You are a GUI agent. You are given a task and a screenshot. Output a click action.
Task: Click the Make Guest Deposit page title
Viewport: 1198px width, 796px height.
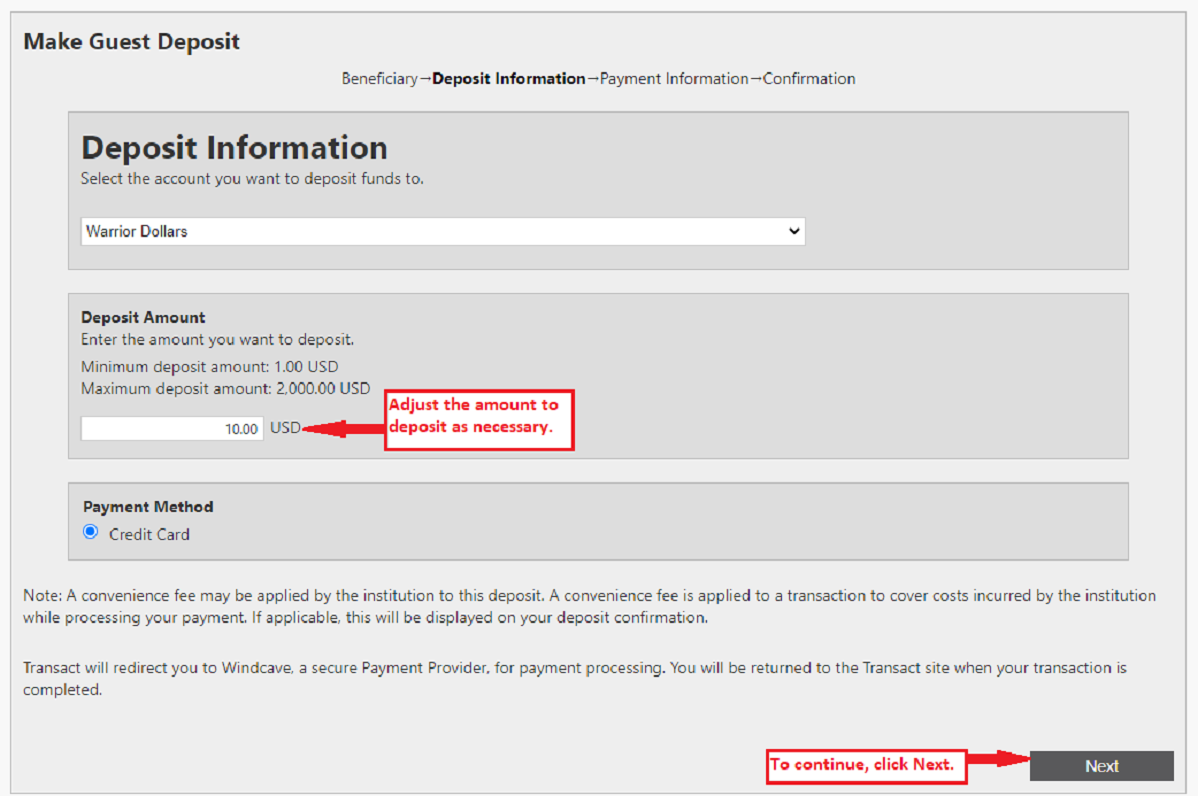[x=131, y=41]
